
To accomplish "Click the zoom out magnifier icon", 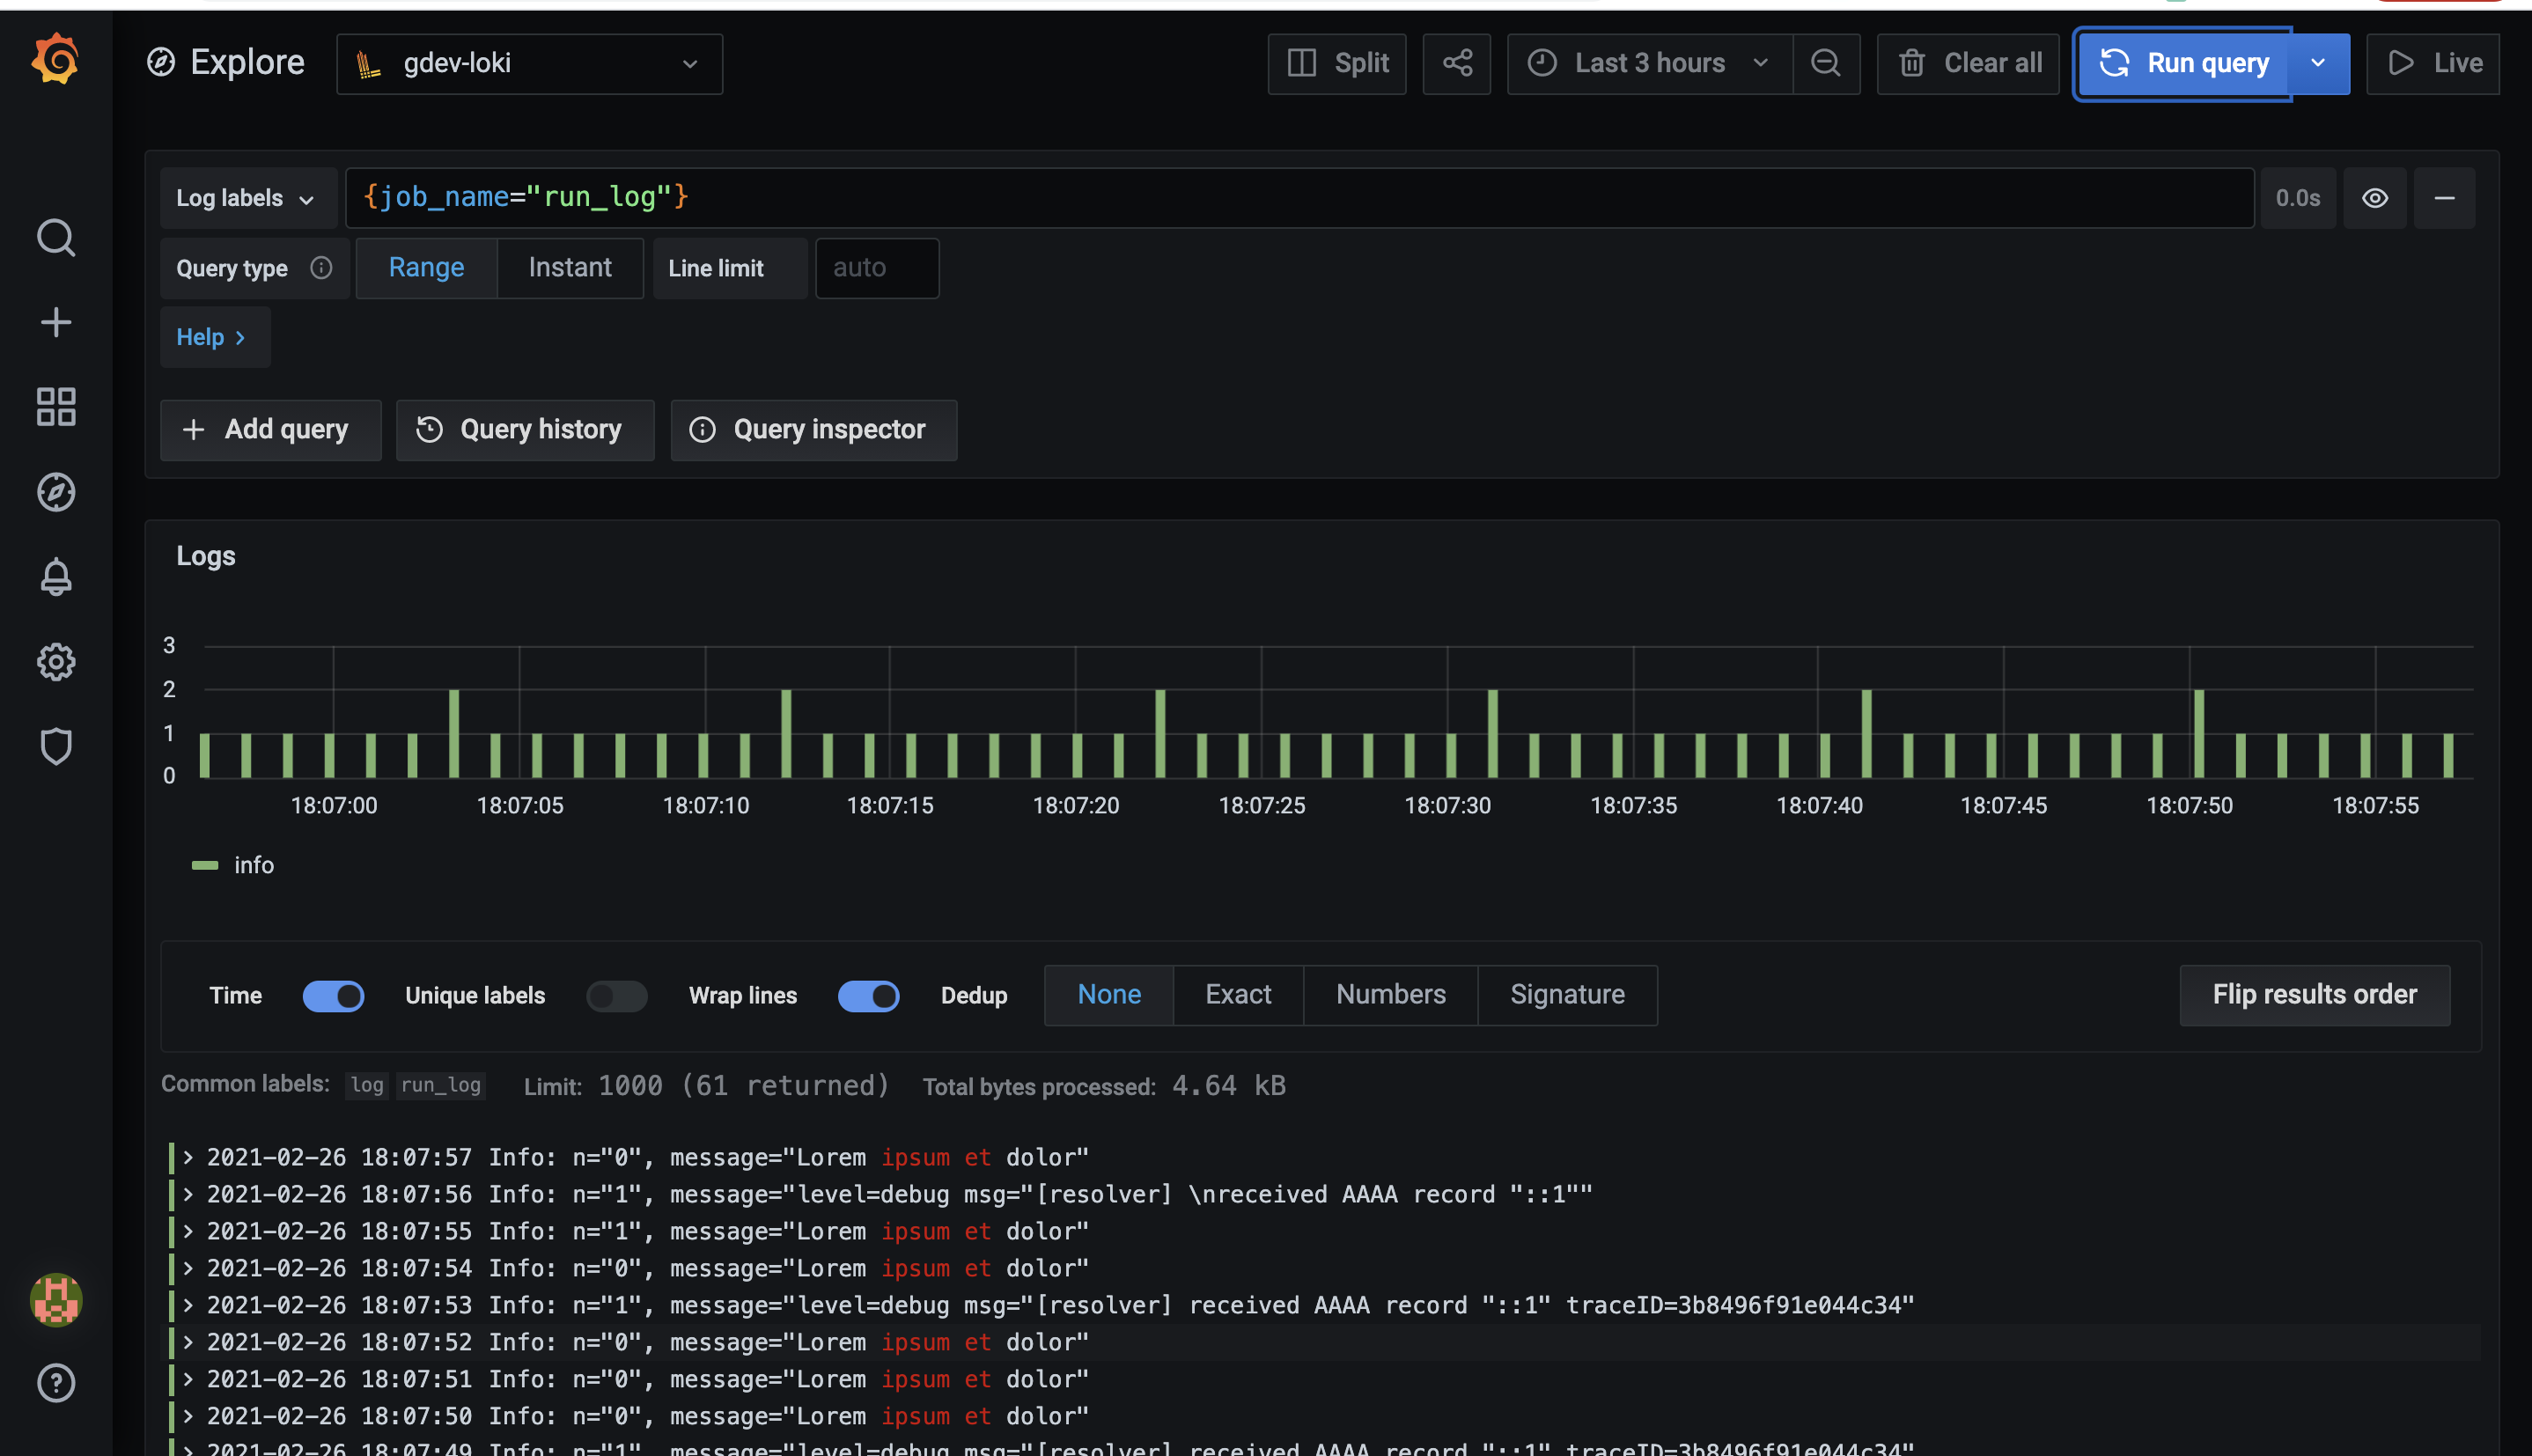I will tap(1826, 63).
